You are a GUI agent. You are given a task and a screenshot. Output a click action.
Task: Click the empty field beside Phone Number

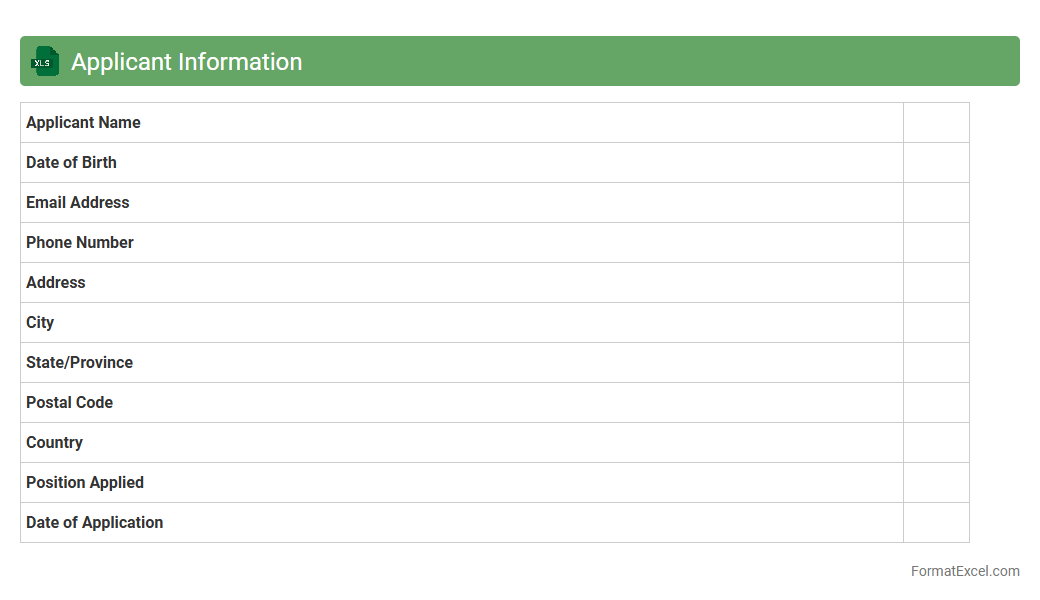(x=936, y=243)
